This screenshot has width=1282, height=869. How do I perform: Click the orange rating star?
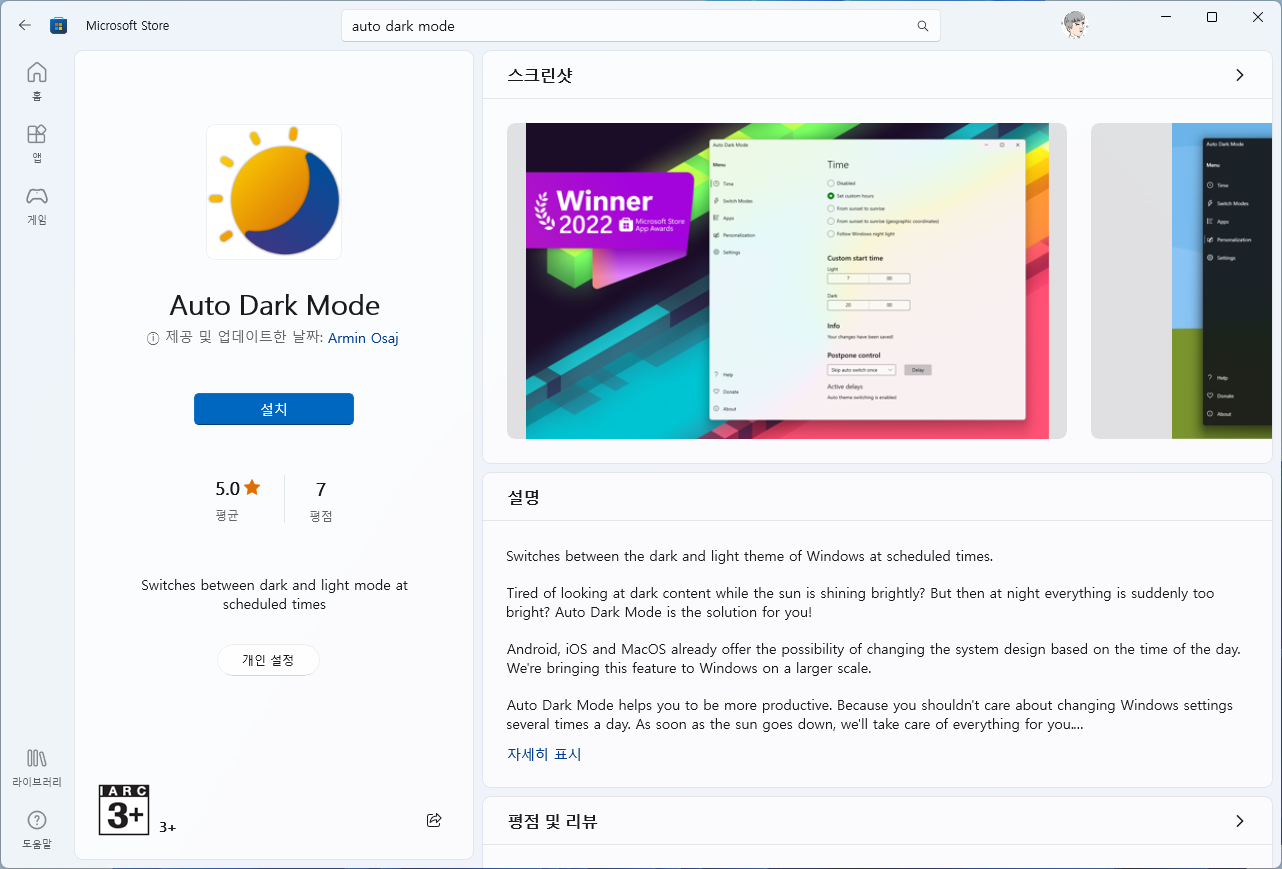click(252, 488)
